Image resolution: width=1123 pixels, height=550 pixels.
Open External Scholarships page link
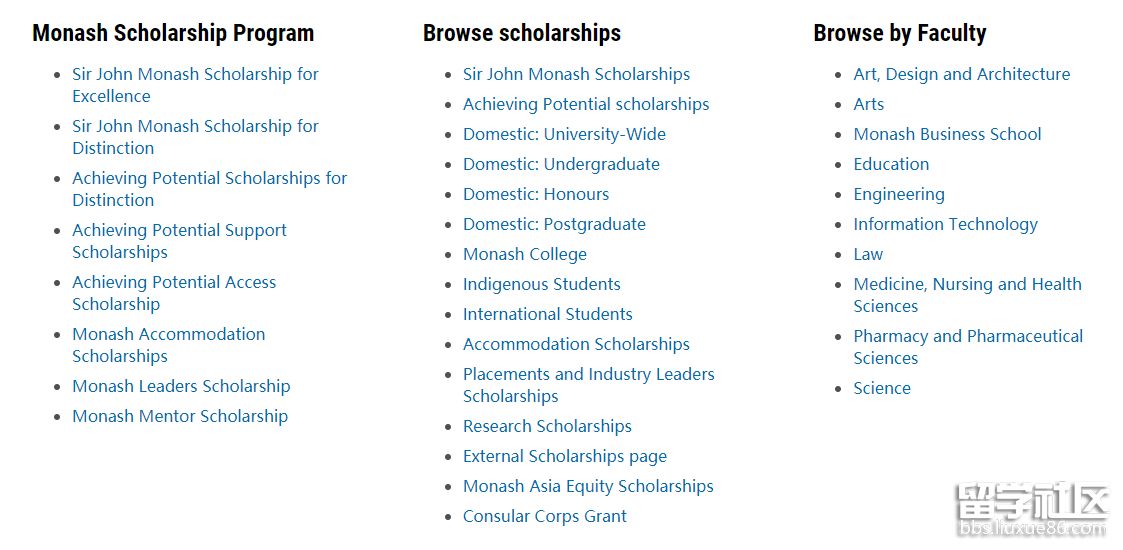click(x=565, y=456)
